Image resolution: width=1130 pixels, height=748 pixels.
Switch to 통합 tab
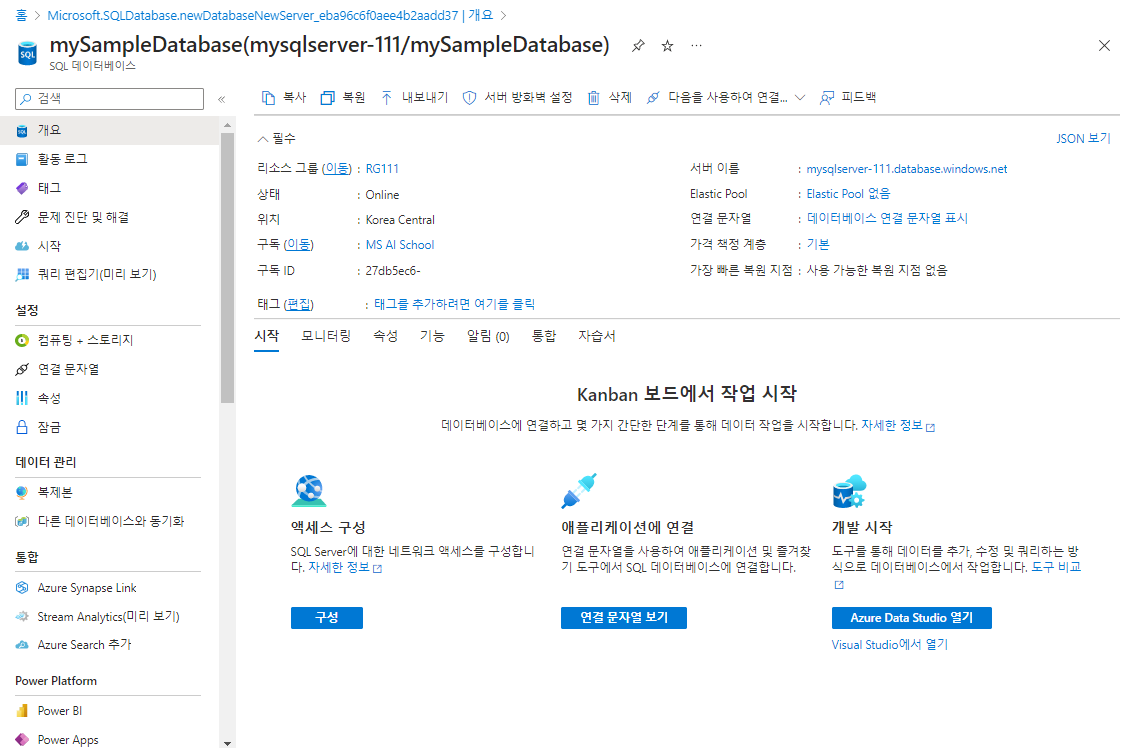[x=543, y=337]
